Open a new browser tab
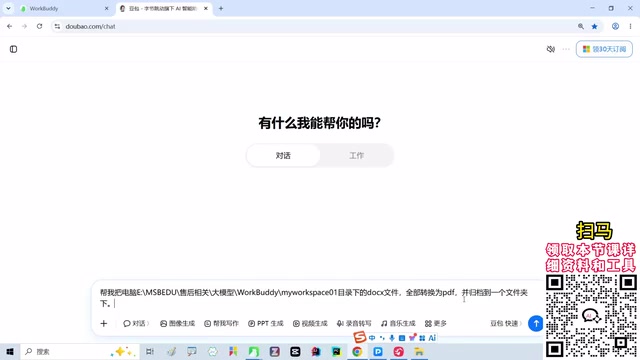The width and height of the screenshot is (640, 360). click(221, 8)
